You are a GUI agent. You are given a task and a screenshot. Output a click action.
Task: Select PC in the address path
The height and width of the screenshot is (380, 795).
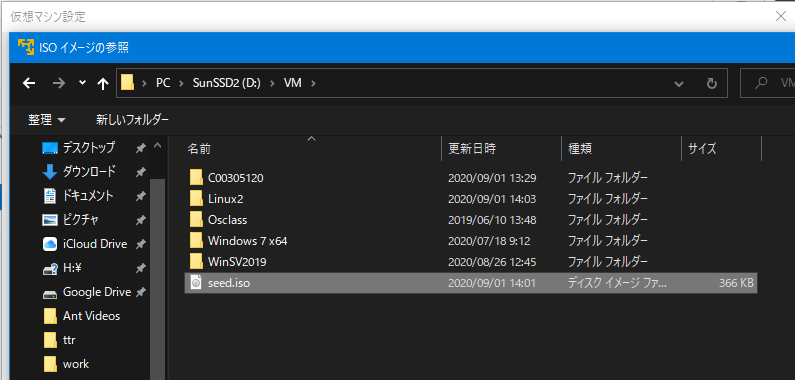(x=163, y=83)
